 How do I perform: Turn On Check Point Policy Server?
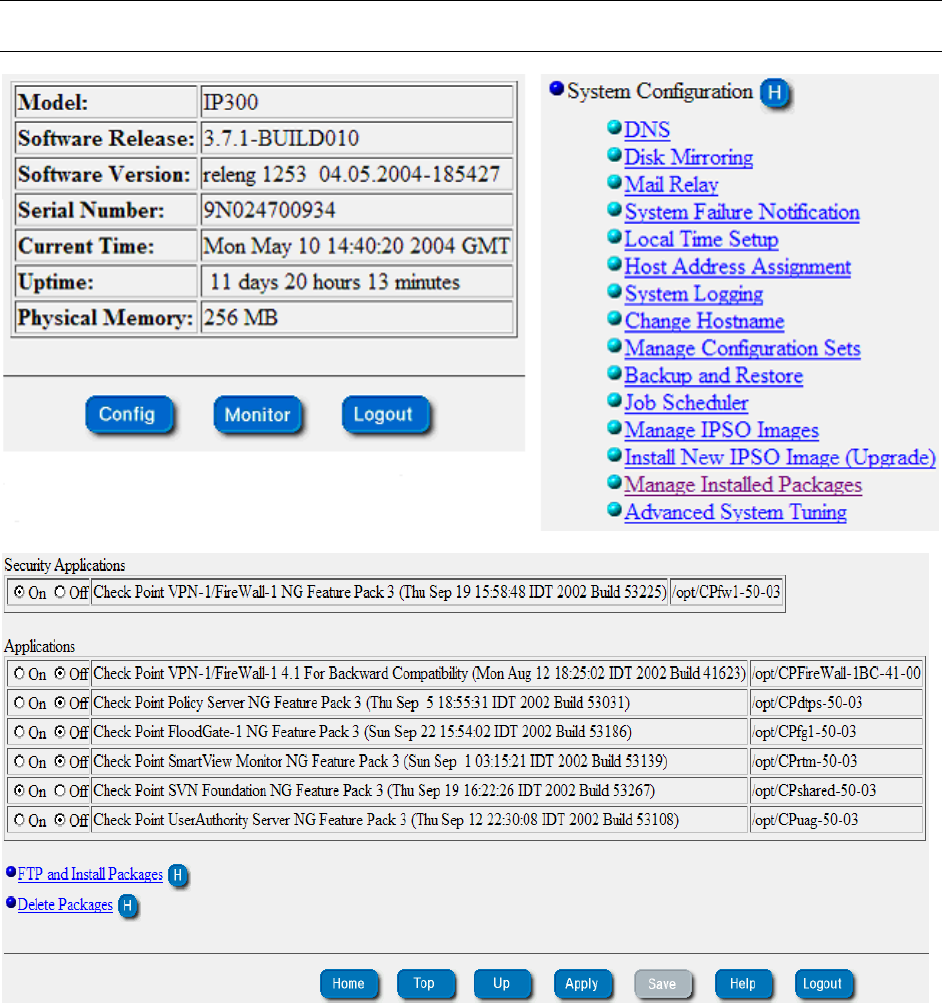coord(19,702)
